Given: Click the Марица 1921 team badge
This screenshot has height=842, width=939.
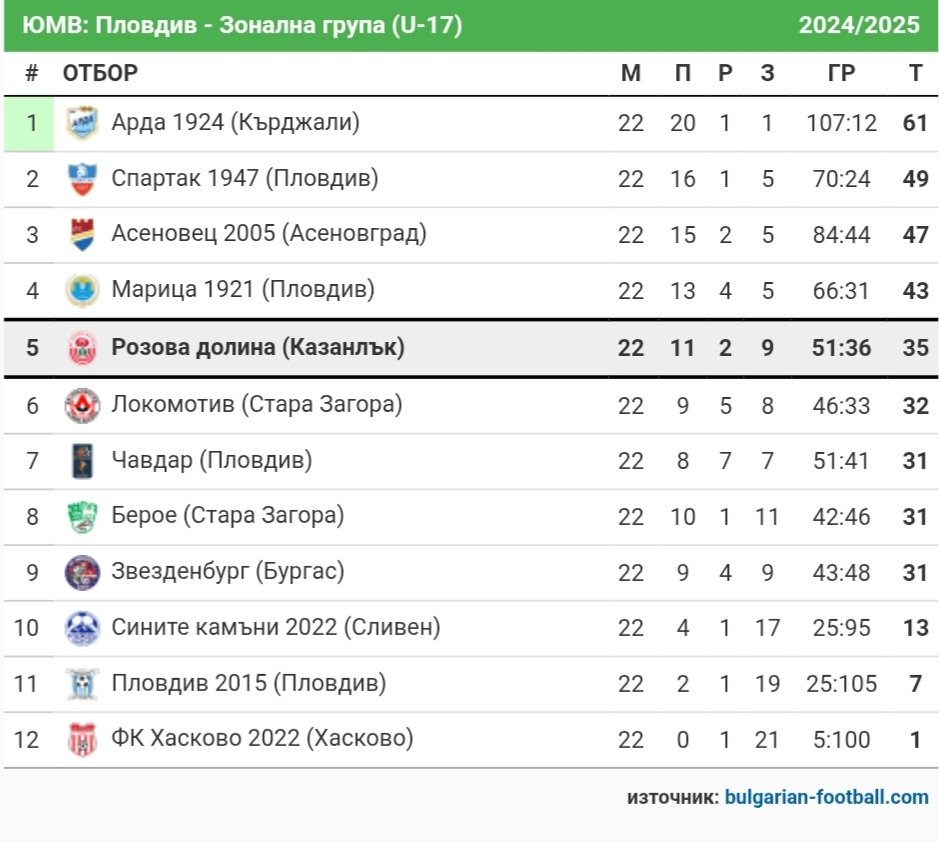Looking at the screenshot, I should [82, 290].
